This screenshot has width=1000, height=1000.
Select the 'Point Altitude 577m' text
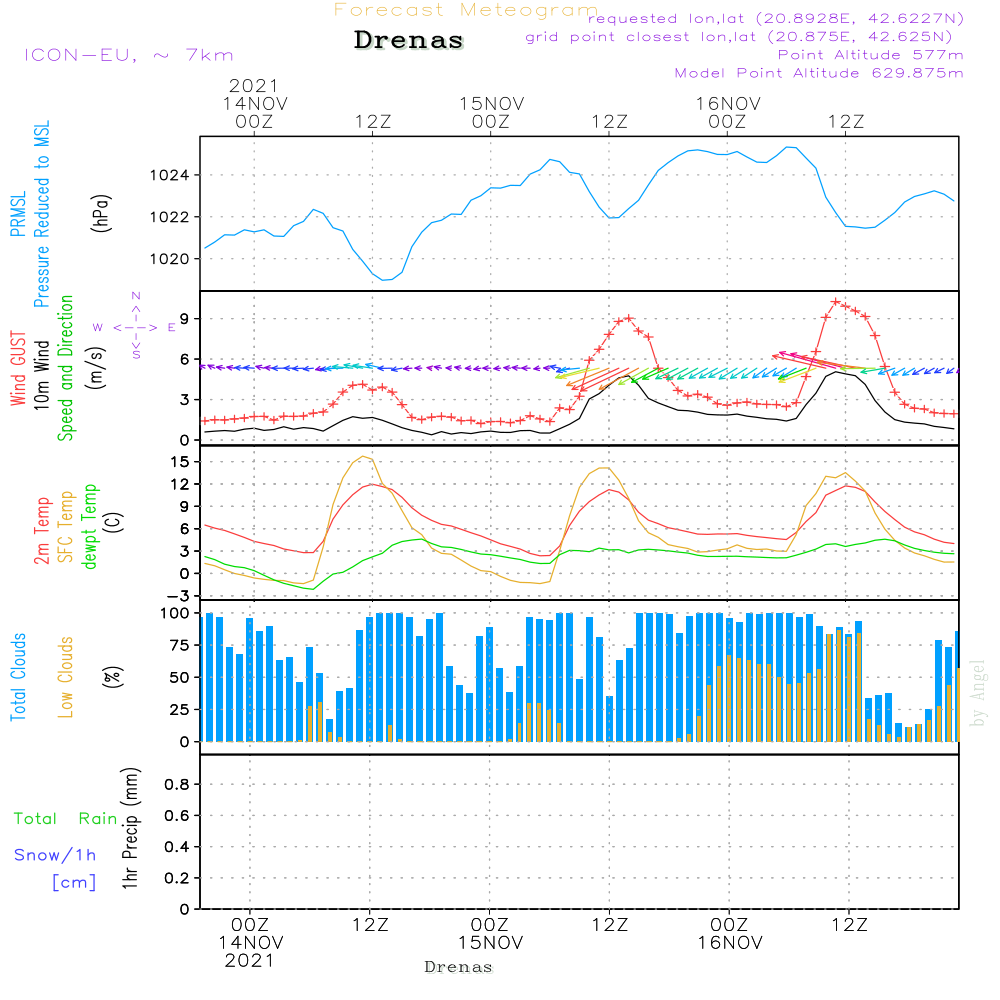point(871,55)
